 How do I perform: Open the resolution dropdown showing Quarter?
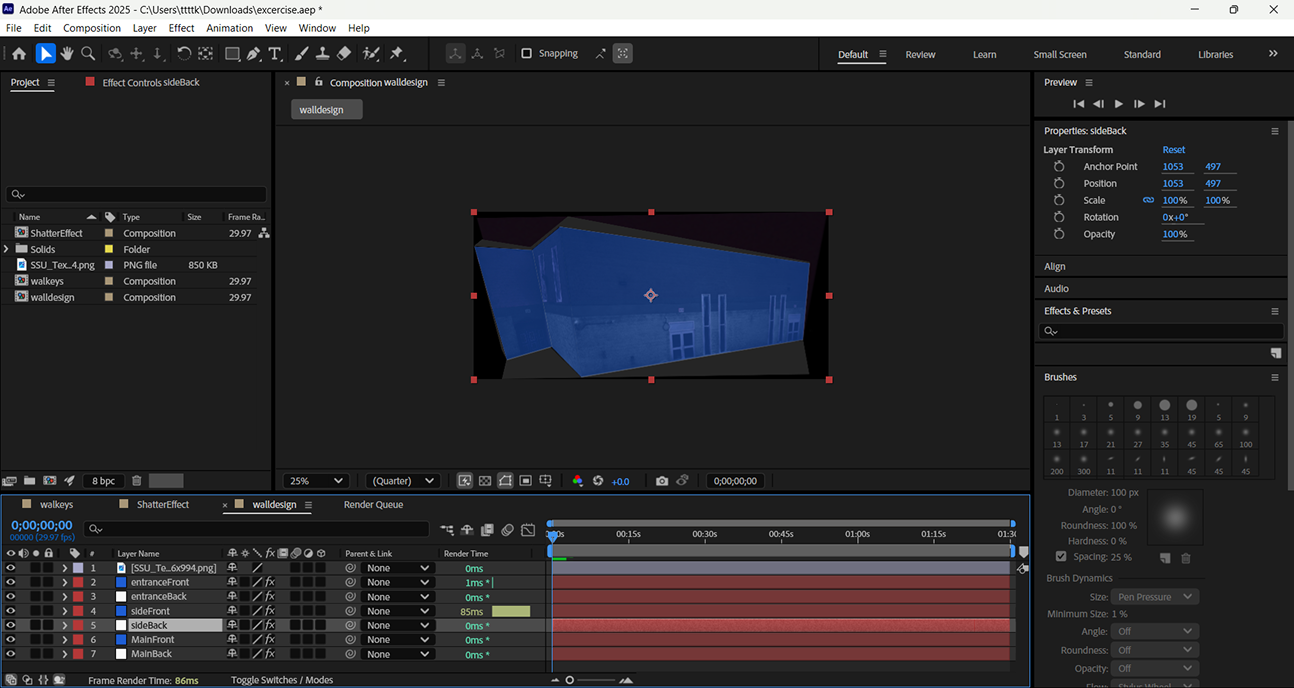[402, 481]
